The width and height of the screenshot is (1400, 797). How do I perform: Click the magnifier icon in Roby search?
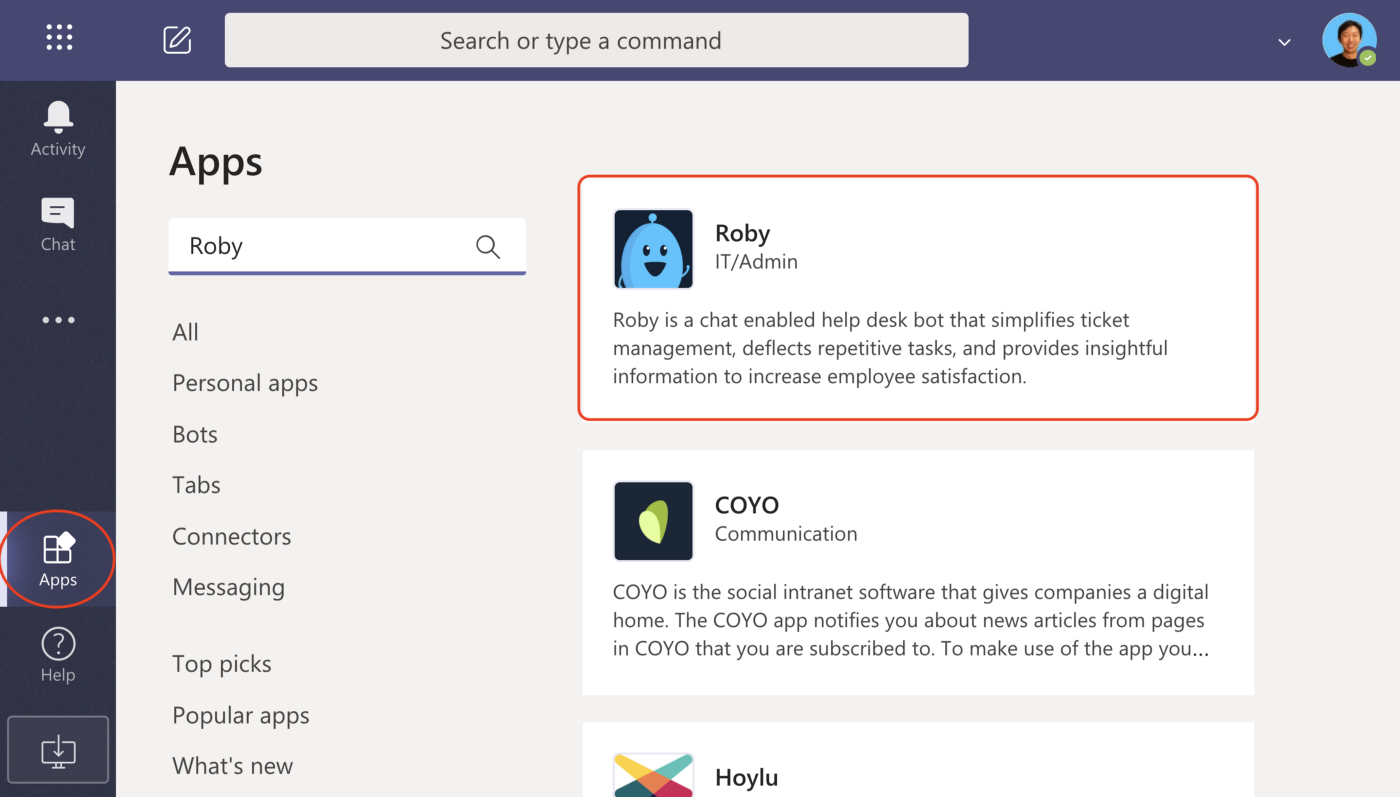point(488,246)
